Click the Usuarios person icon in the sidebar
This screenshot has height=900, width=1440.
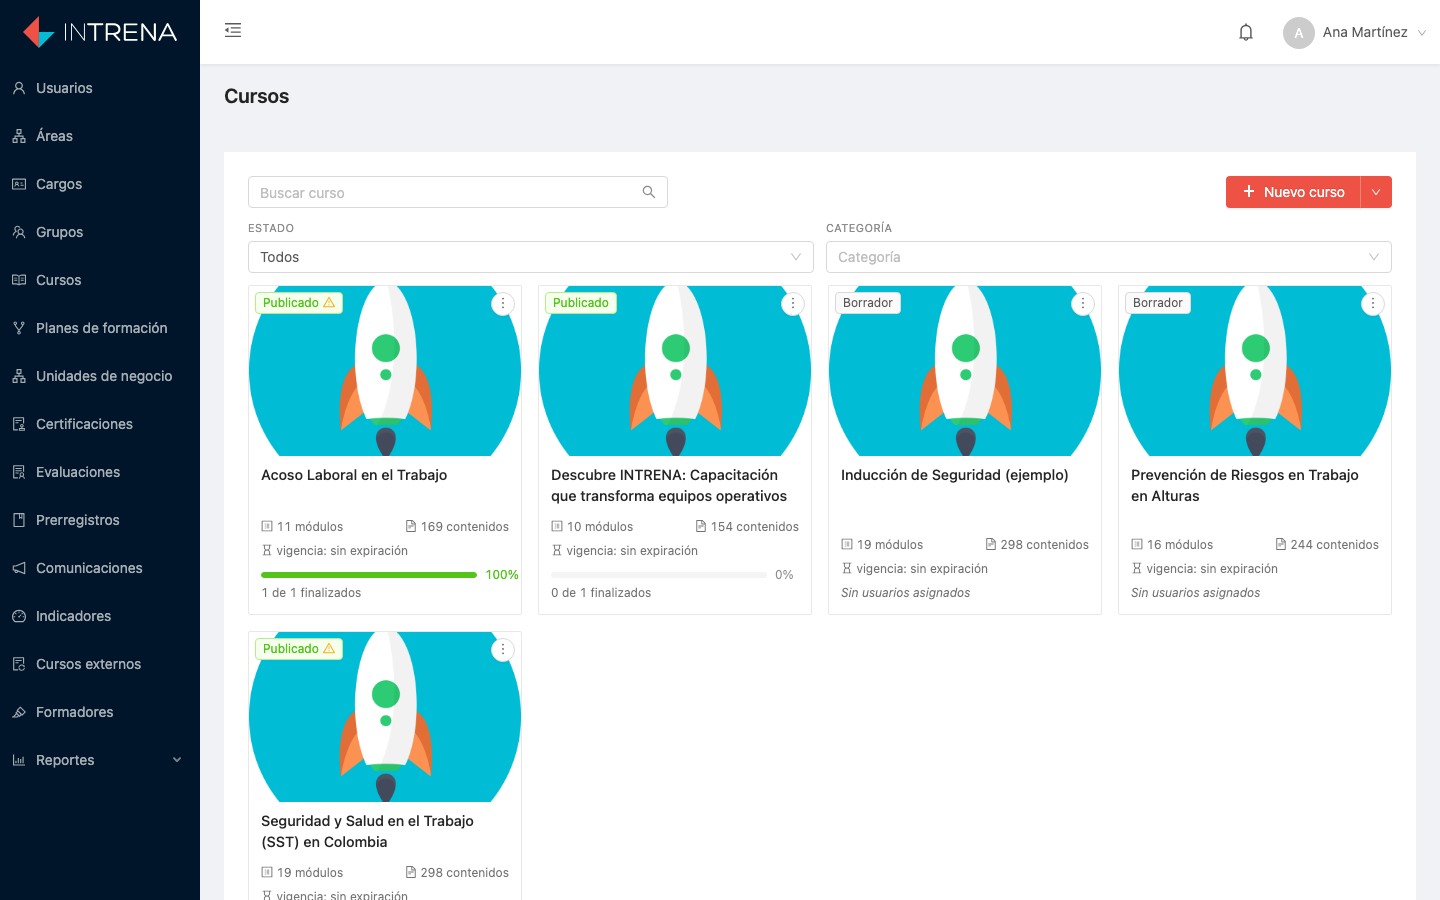point(19,88)
